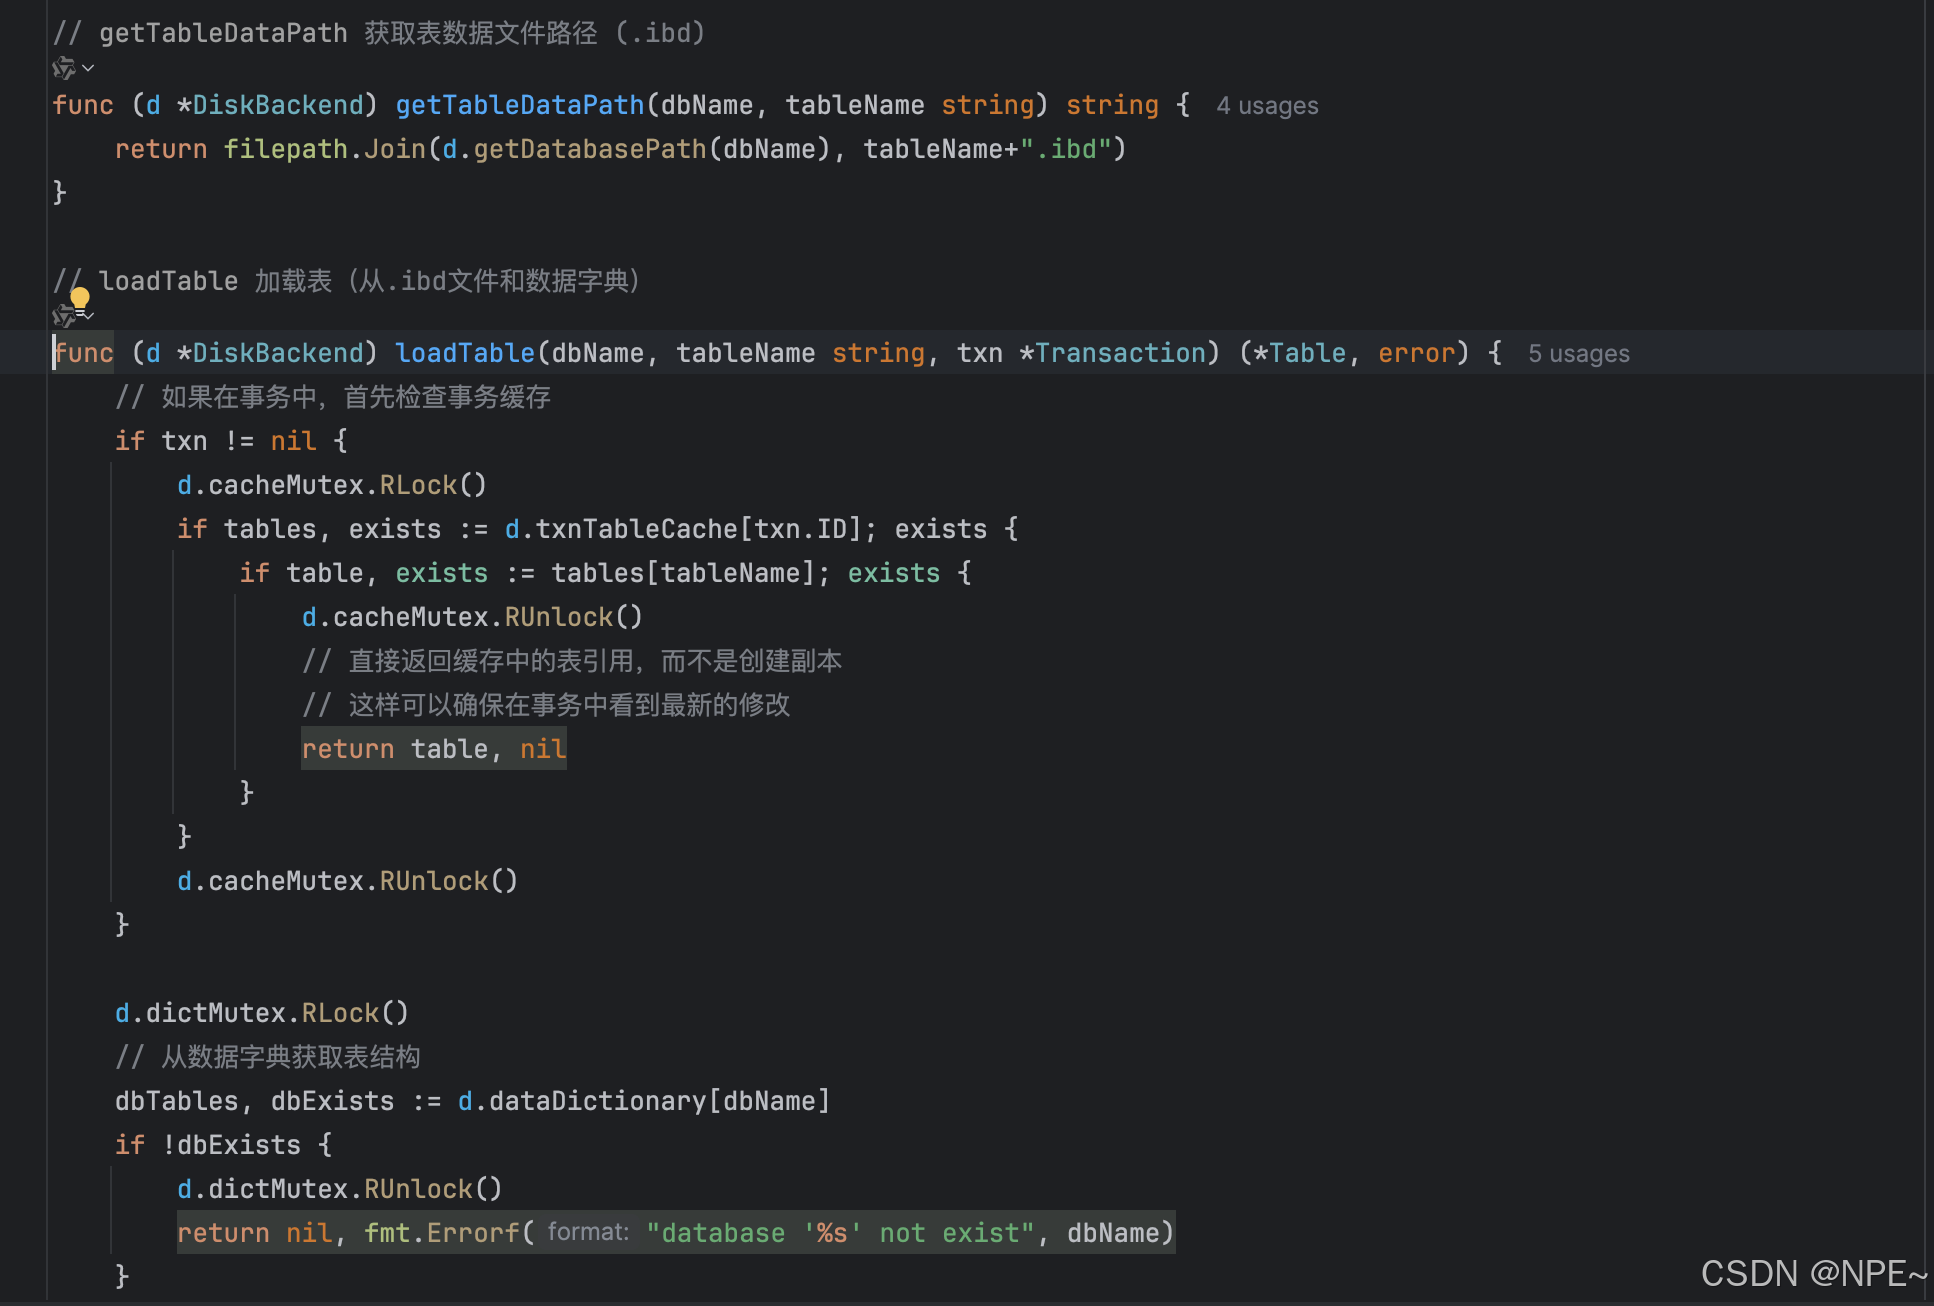This screenshot has width=1934, height=1306.
Task: Click the dataDictionary[dbName] expression
Action: click(x=658, y=1101)
